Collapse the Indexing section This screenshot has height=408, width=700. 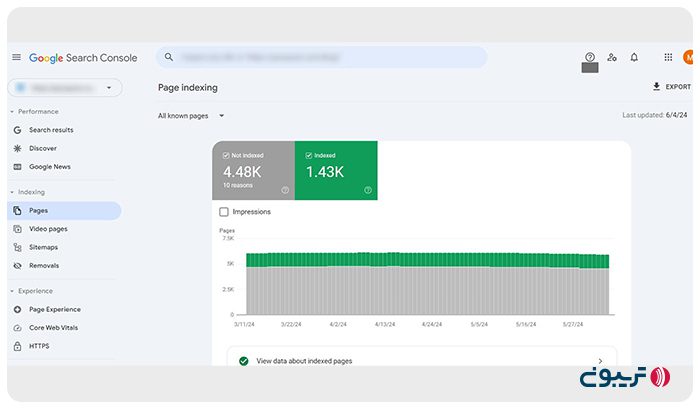click(28, 192)
